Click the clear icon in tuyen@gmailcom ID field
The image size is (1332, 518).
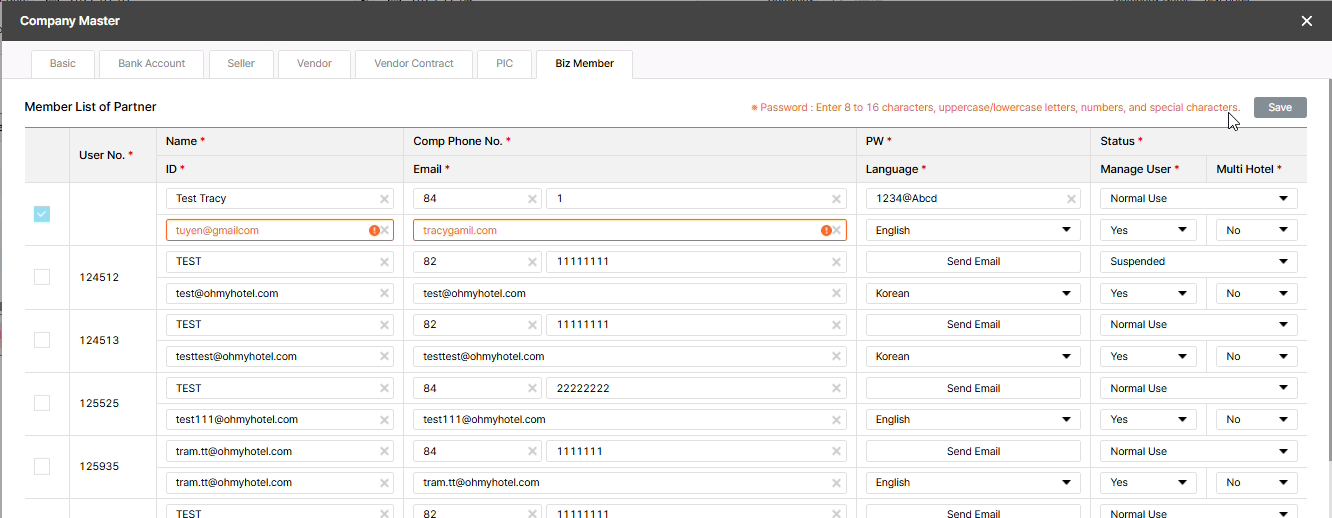coord(385,230)
